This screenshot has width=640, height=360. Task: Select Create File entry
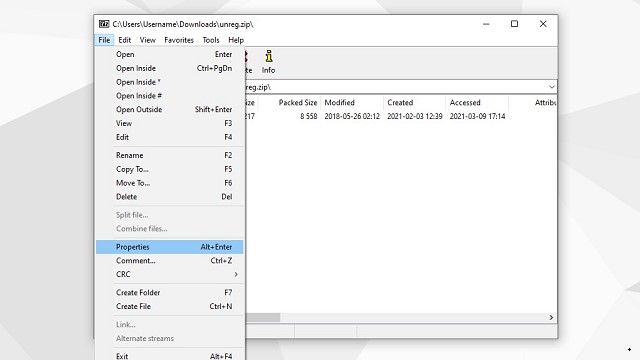[169, 306]
